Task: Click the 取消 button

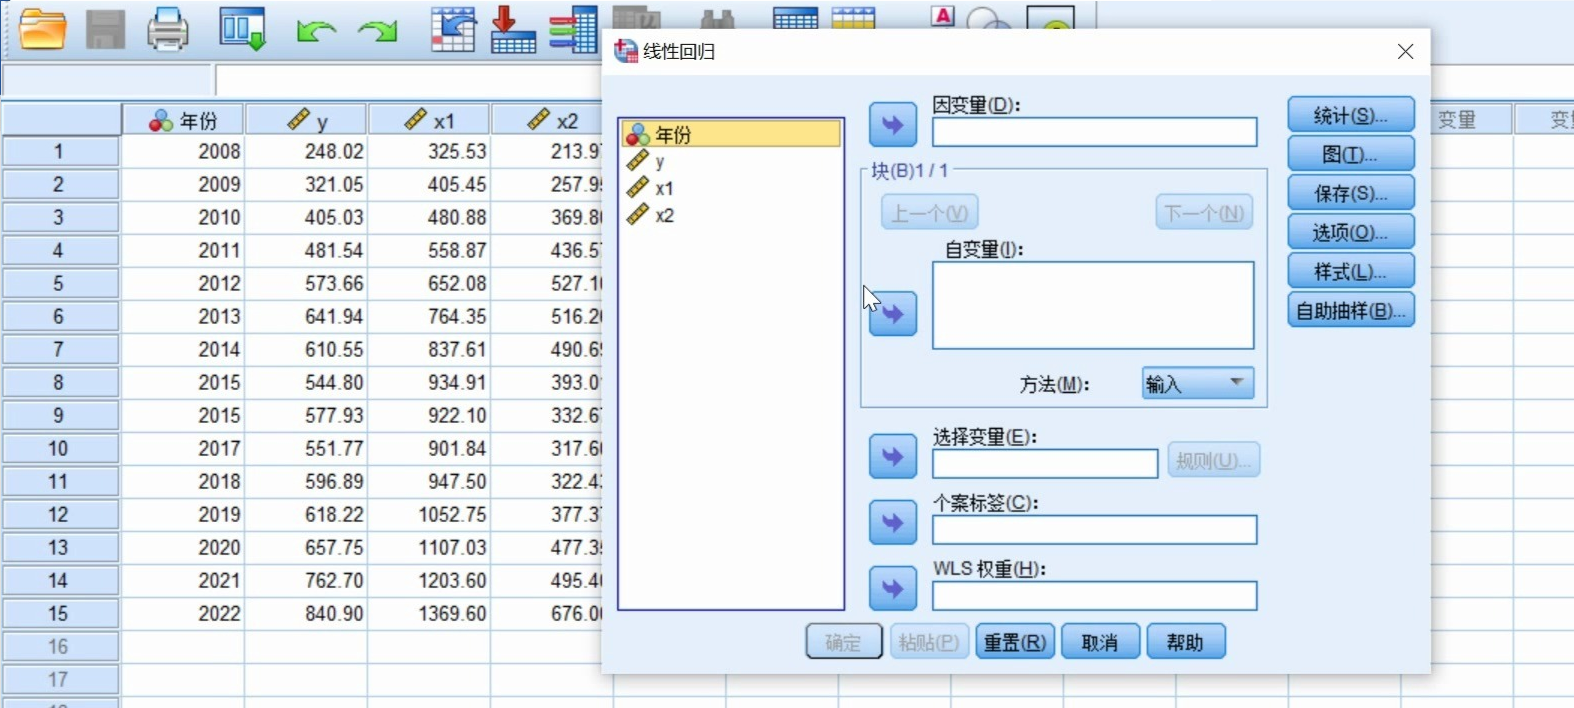Action: (1100, 642)
